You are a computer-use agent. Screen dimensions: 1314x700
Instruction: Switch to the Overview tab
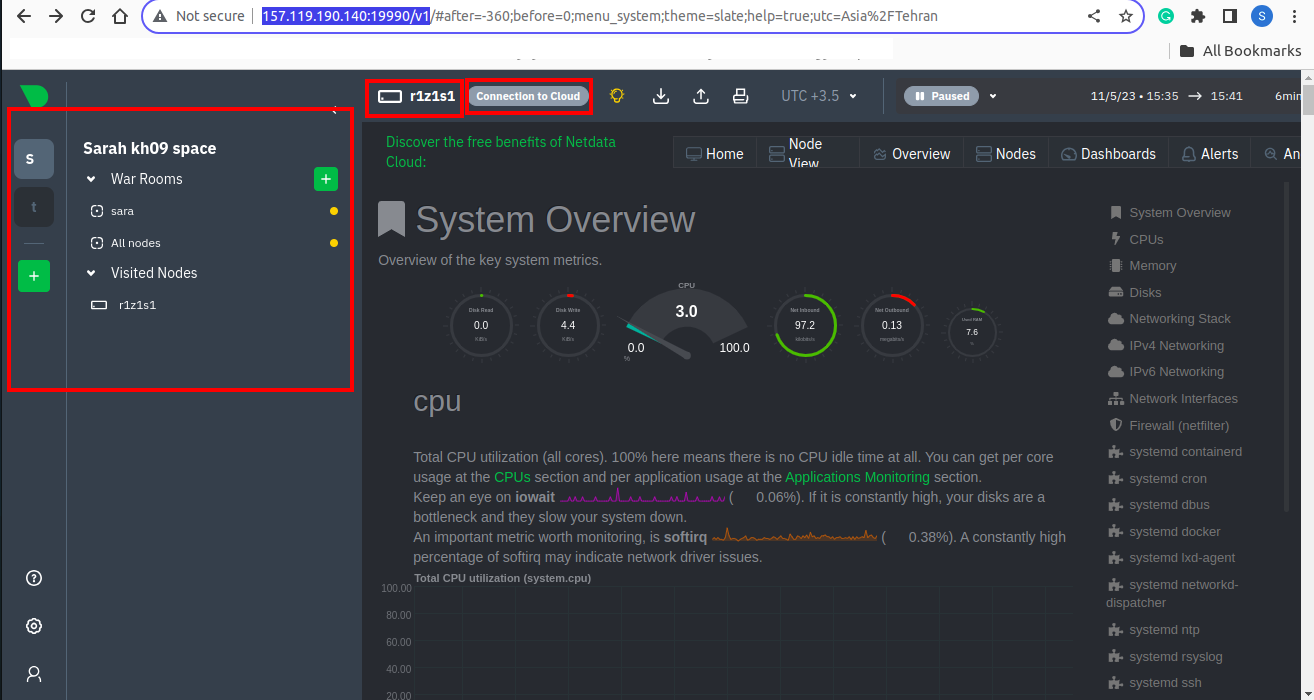(x=911, y=154)
